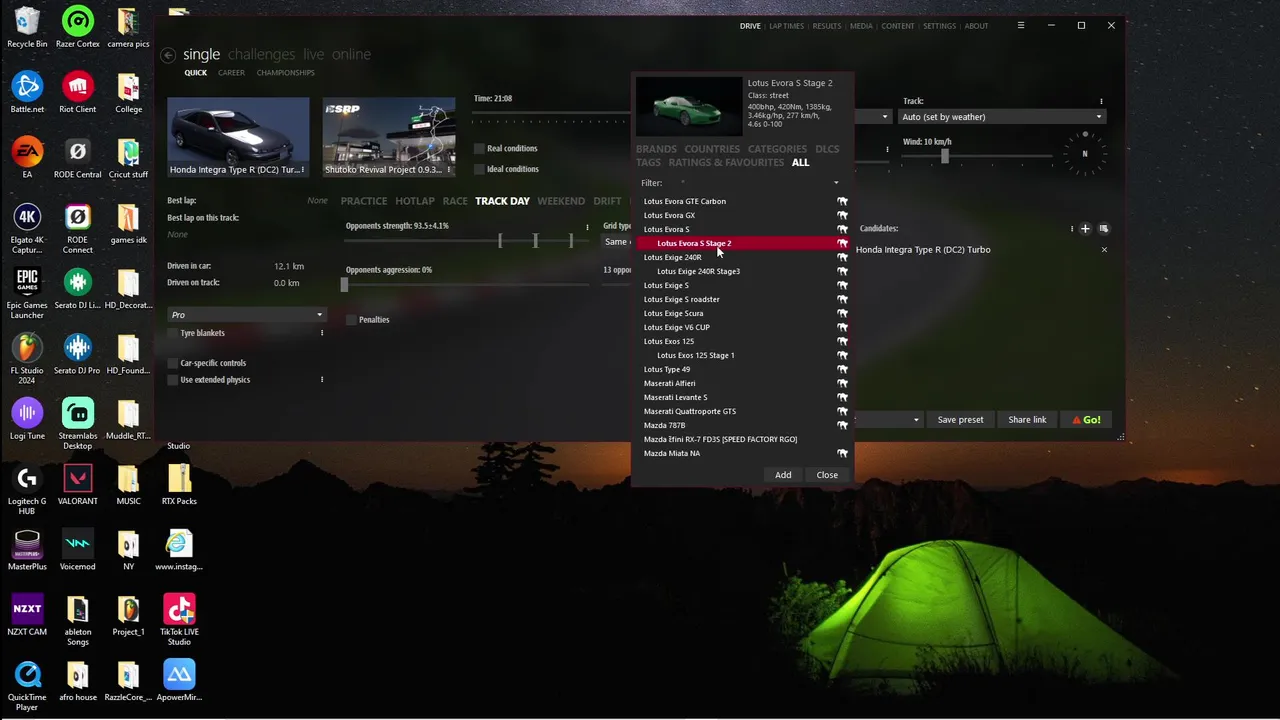Open Razer Cortex desktop icon
This screenshot has height=720, width=1280.
pos(78,27)
